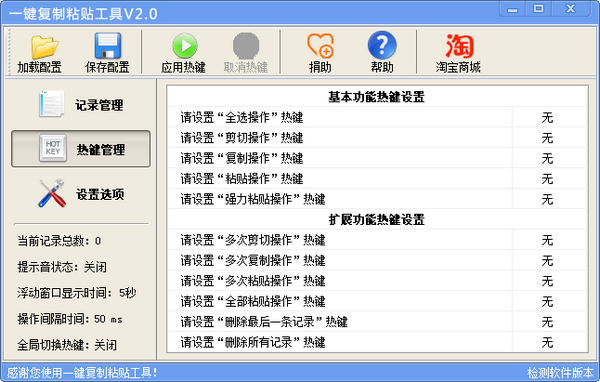Image resolution: width=600 pixels, height=382 pixels.
Task: Click the 当前记录总数: 0 status text
Action: pos(59,241)
